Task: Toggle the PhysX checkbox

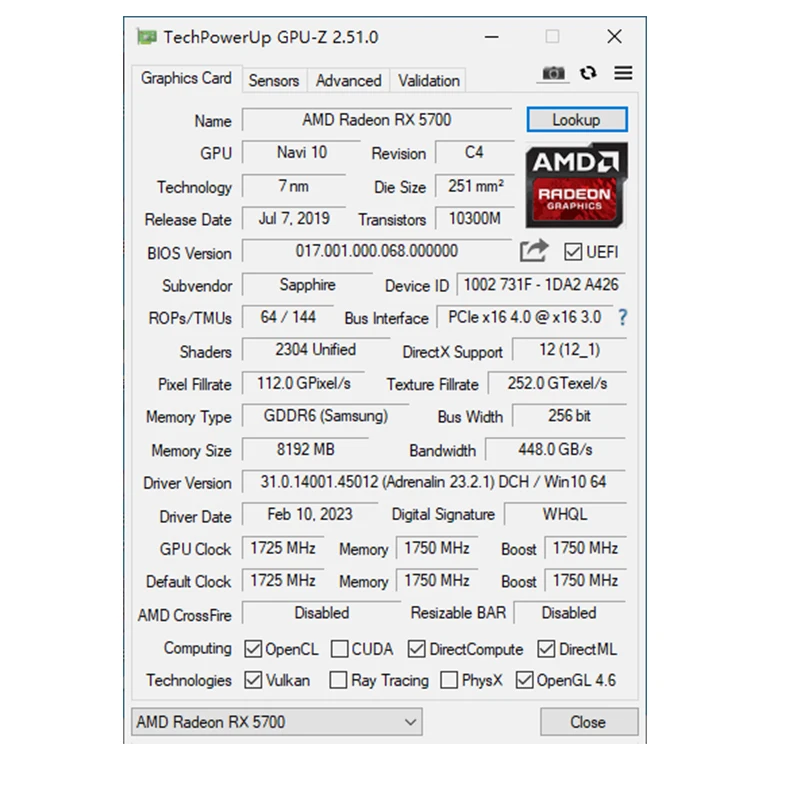Action: pos(449,680)
